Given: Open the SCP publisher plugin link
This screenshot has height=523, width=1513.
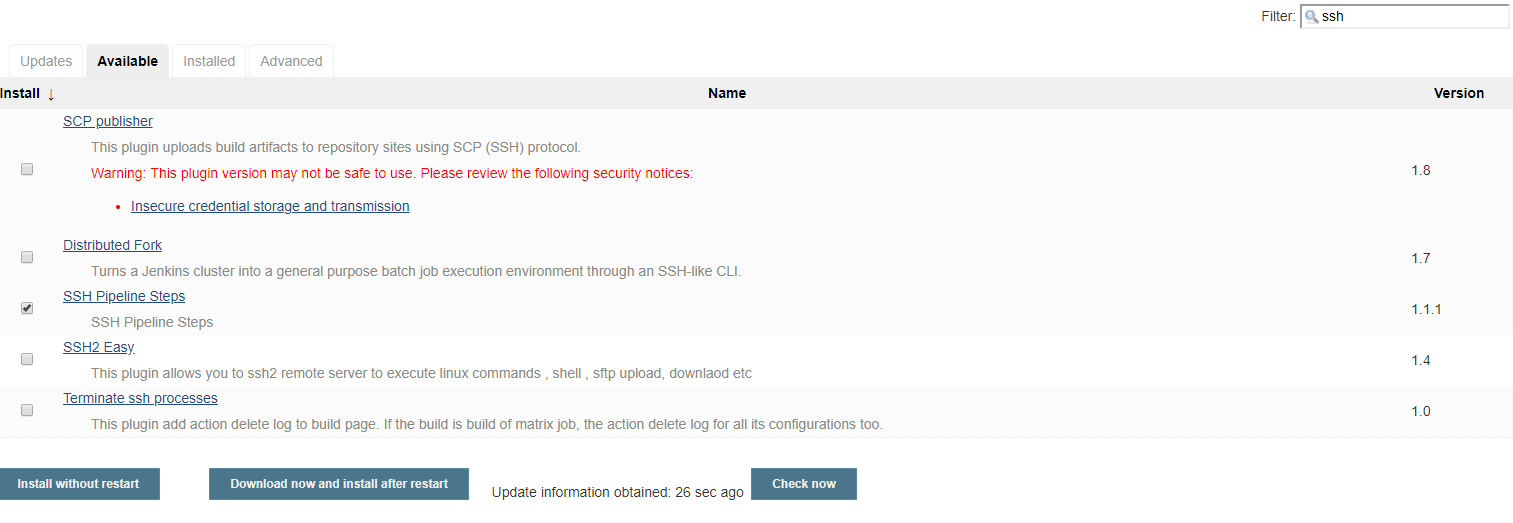Looking at the screenshot, I should pyautogui.click(x=108, y=121).
